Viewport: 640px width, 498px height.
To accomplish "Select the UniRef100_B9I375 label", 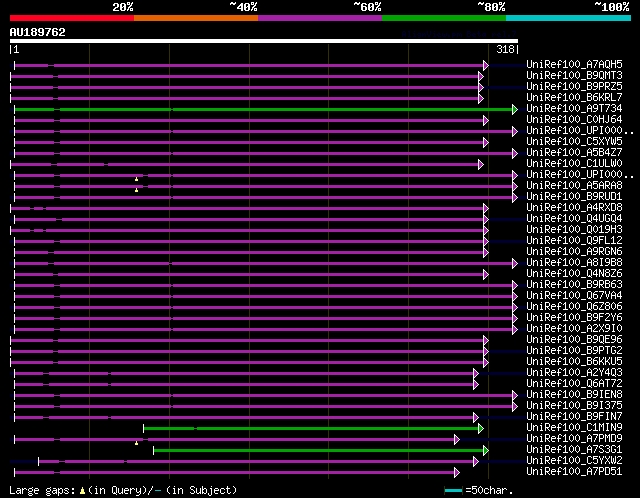I will coord(574,406).
